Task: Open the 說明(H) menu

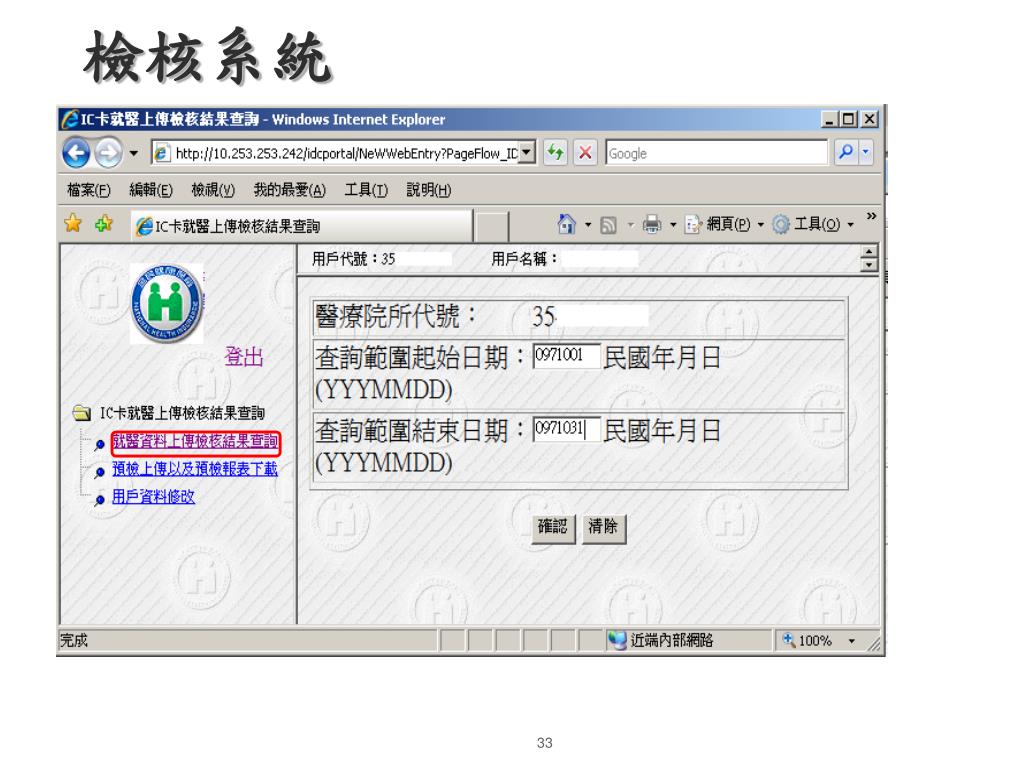Action: point(429,190)
